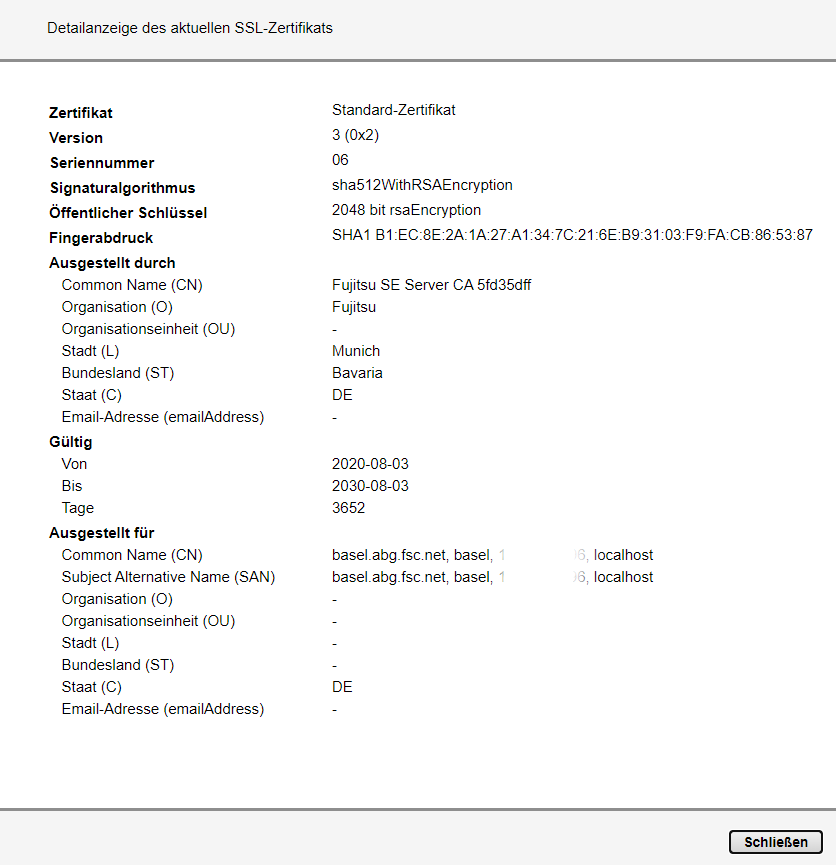Viewport: 836px width, 865px height.
Task: Click the dialog title 'Detailanzeige des aktuellen SSL-Zertifikats'
Action: 190,28
